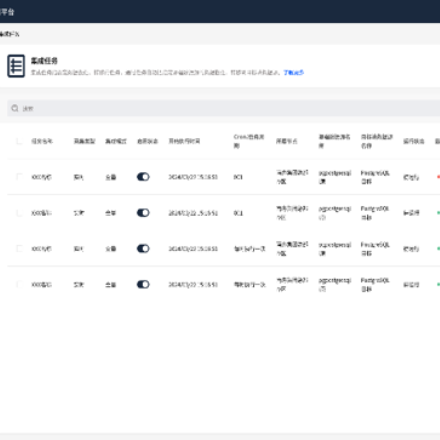Click the 集成任务 list icon

16,66
